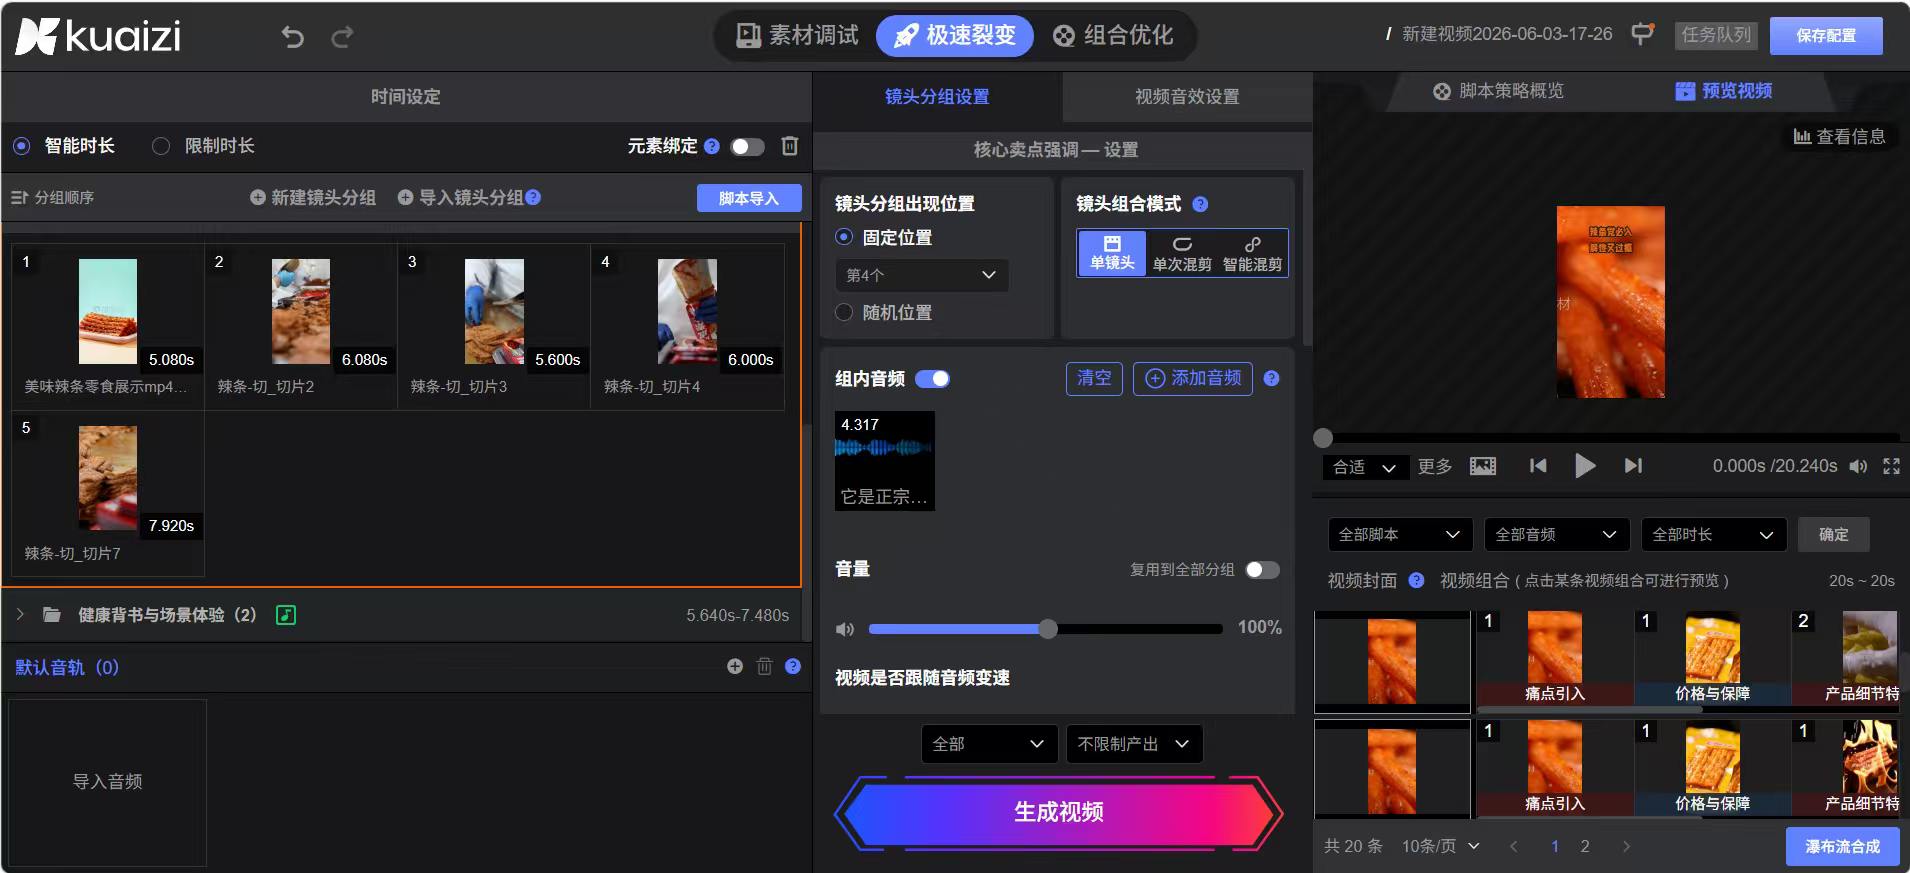Click 任务队列 button
Screen dimensions: 1910x873
pos(1716,35)
